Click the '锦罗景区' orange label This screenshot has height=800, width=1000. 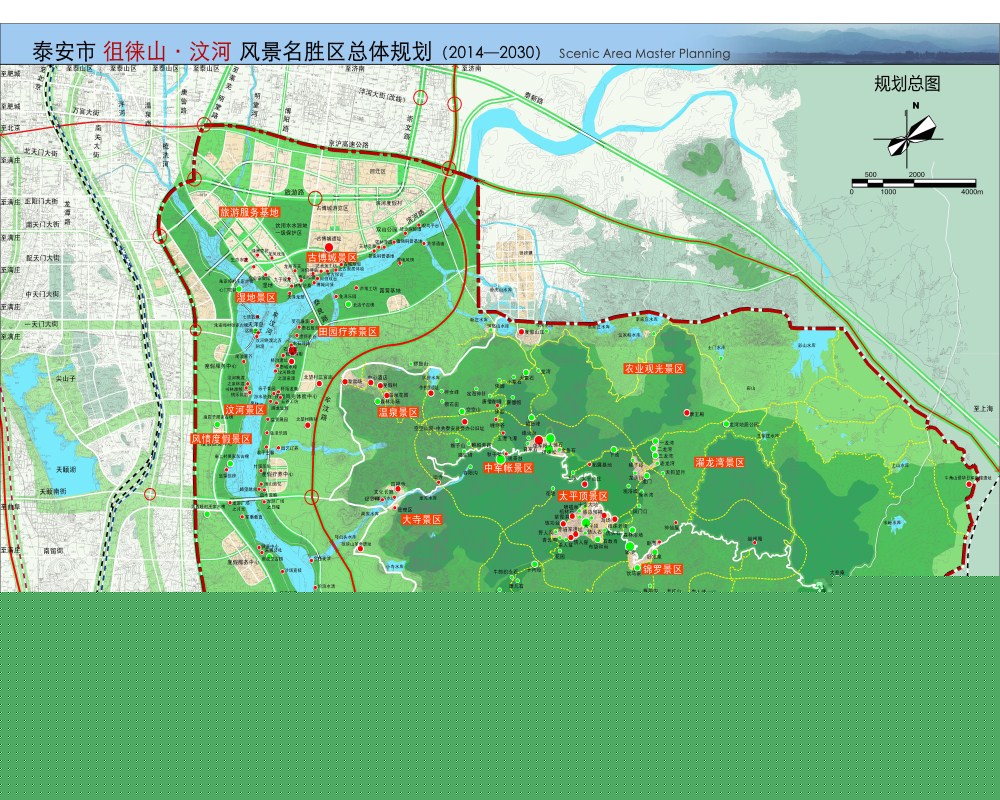(663, 569)
